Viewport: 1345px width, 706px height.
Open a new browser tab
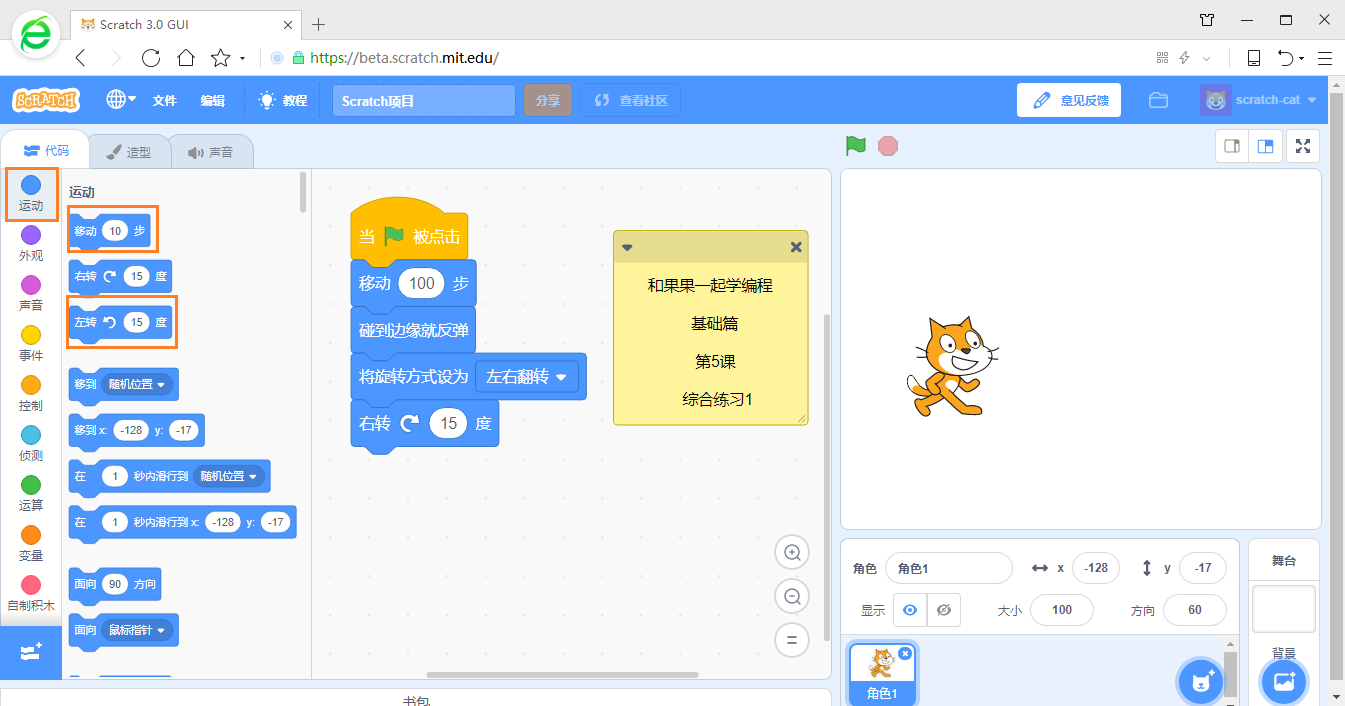coord(319,23)
